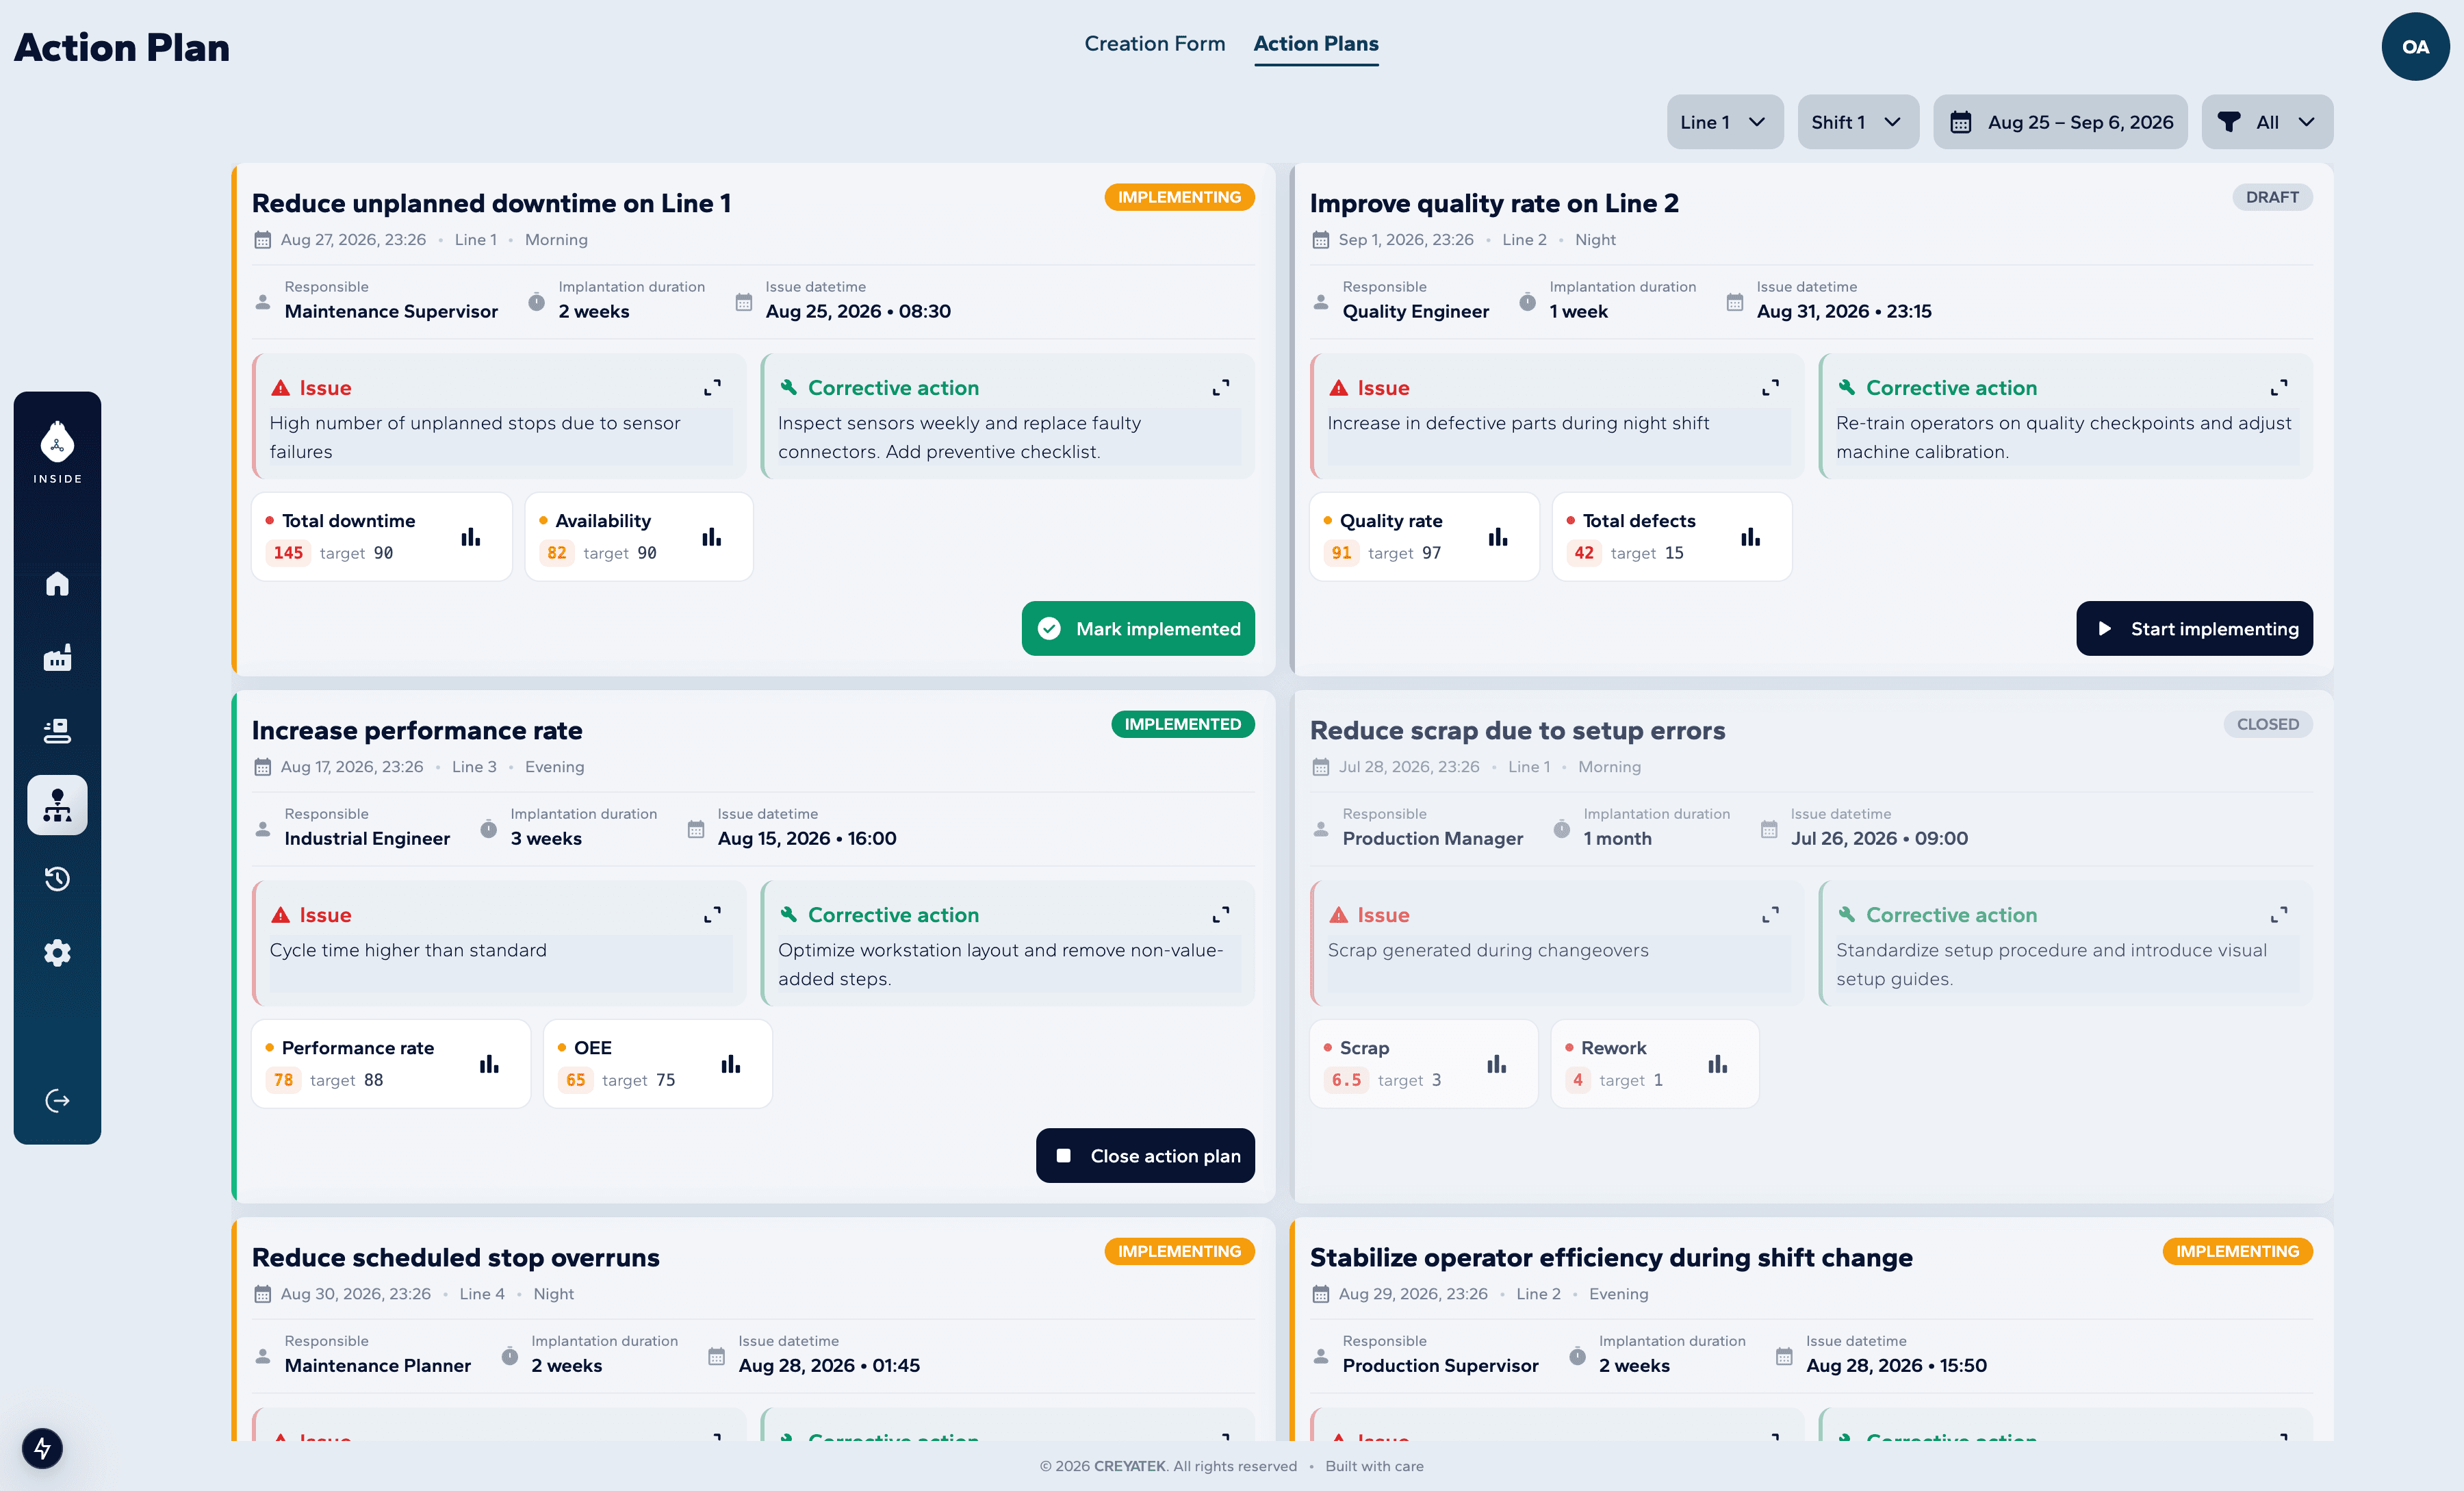Expand Corrective action about inspecting sensors weekly

tap(1221, 387)
